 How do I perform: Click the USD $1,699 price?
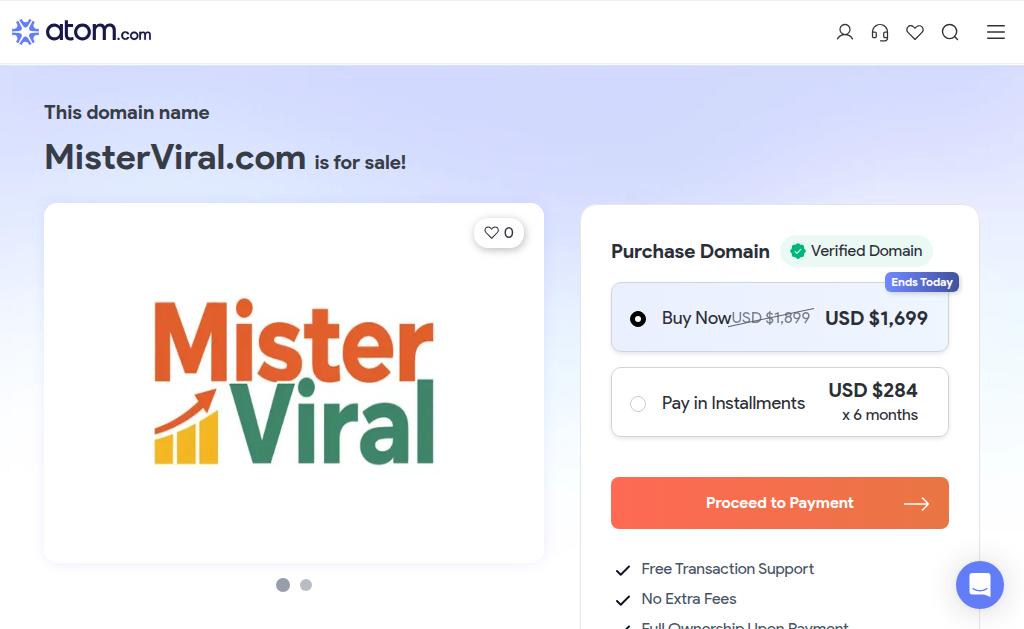tap(876, 318)
